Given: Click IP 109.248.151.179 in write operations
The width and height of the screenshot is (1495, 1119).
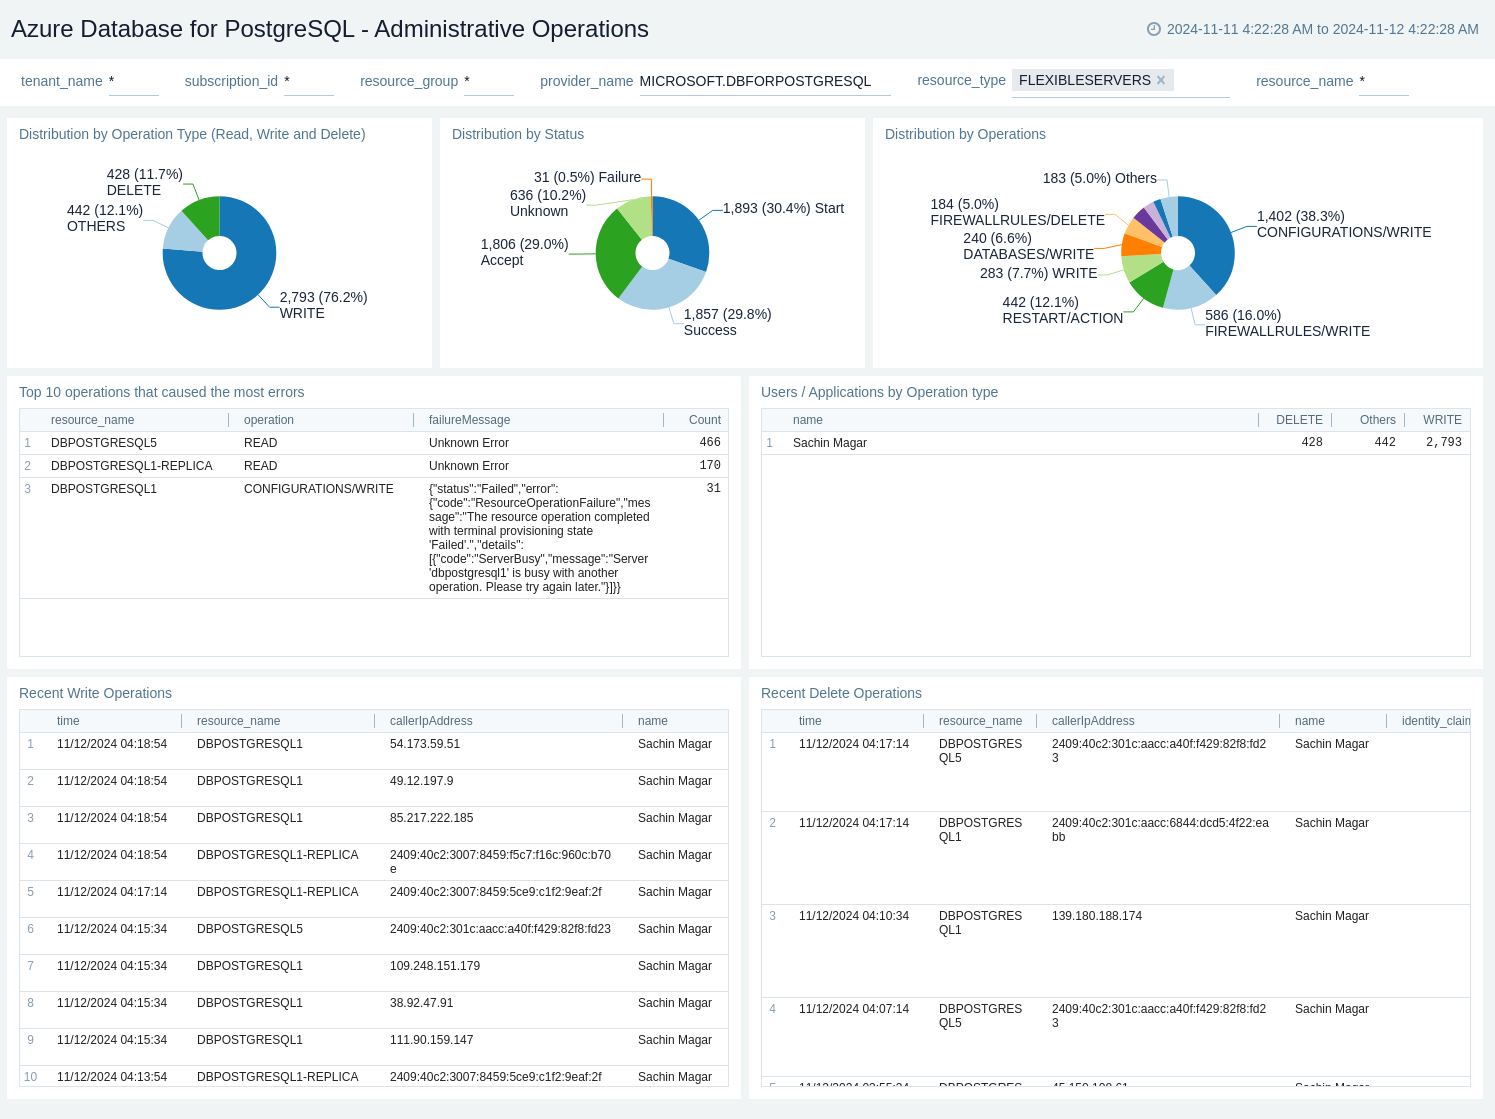Looking at the screenshot, I should pos(435,966).
